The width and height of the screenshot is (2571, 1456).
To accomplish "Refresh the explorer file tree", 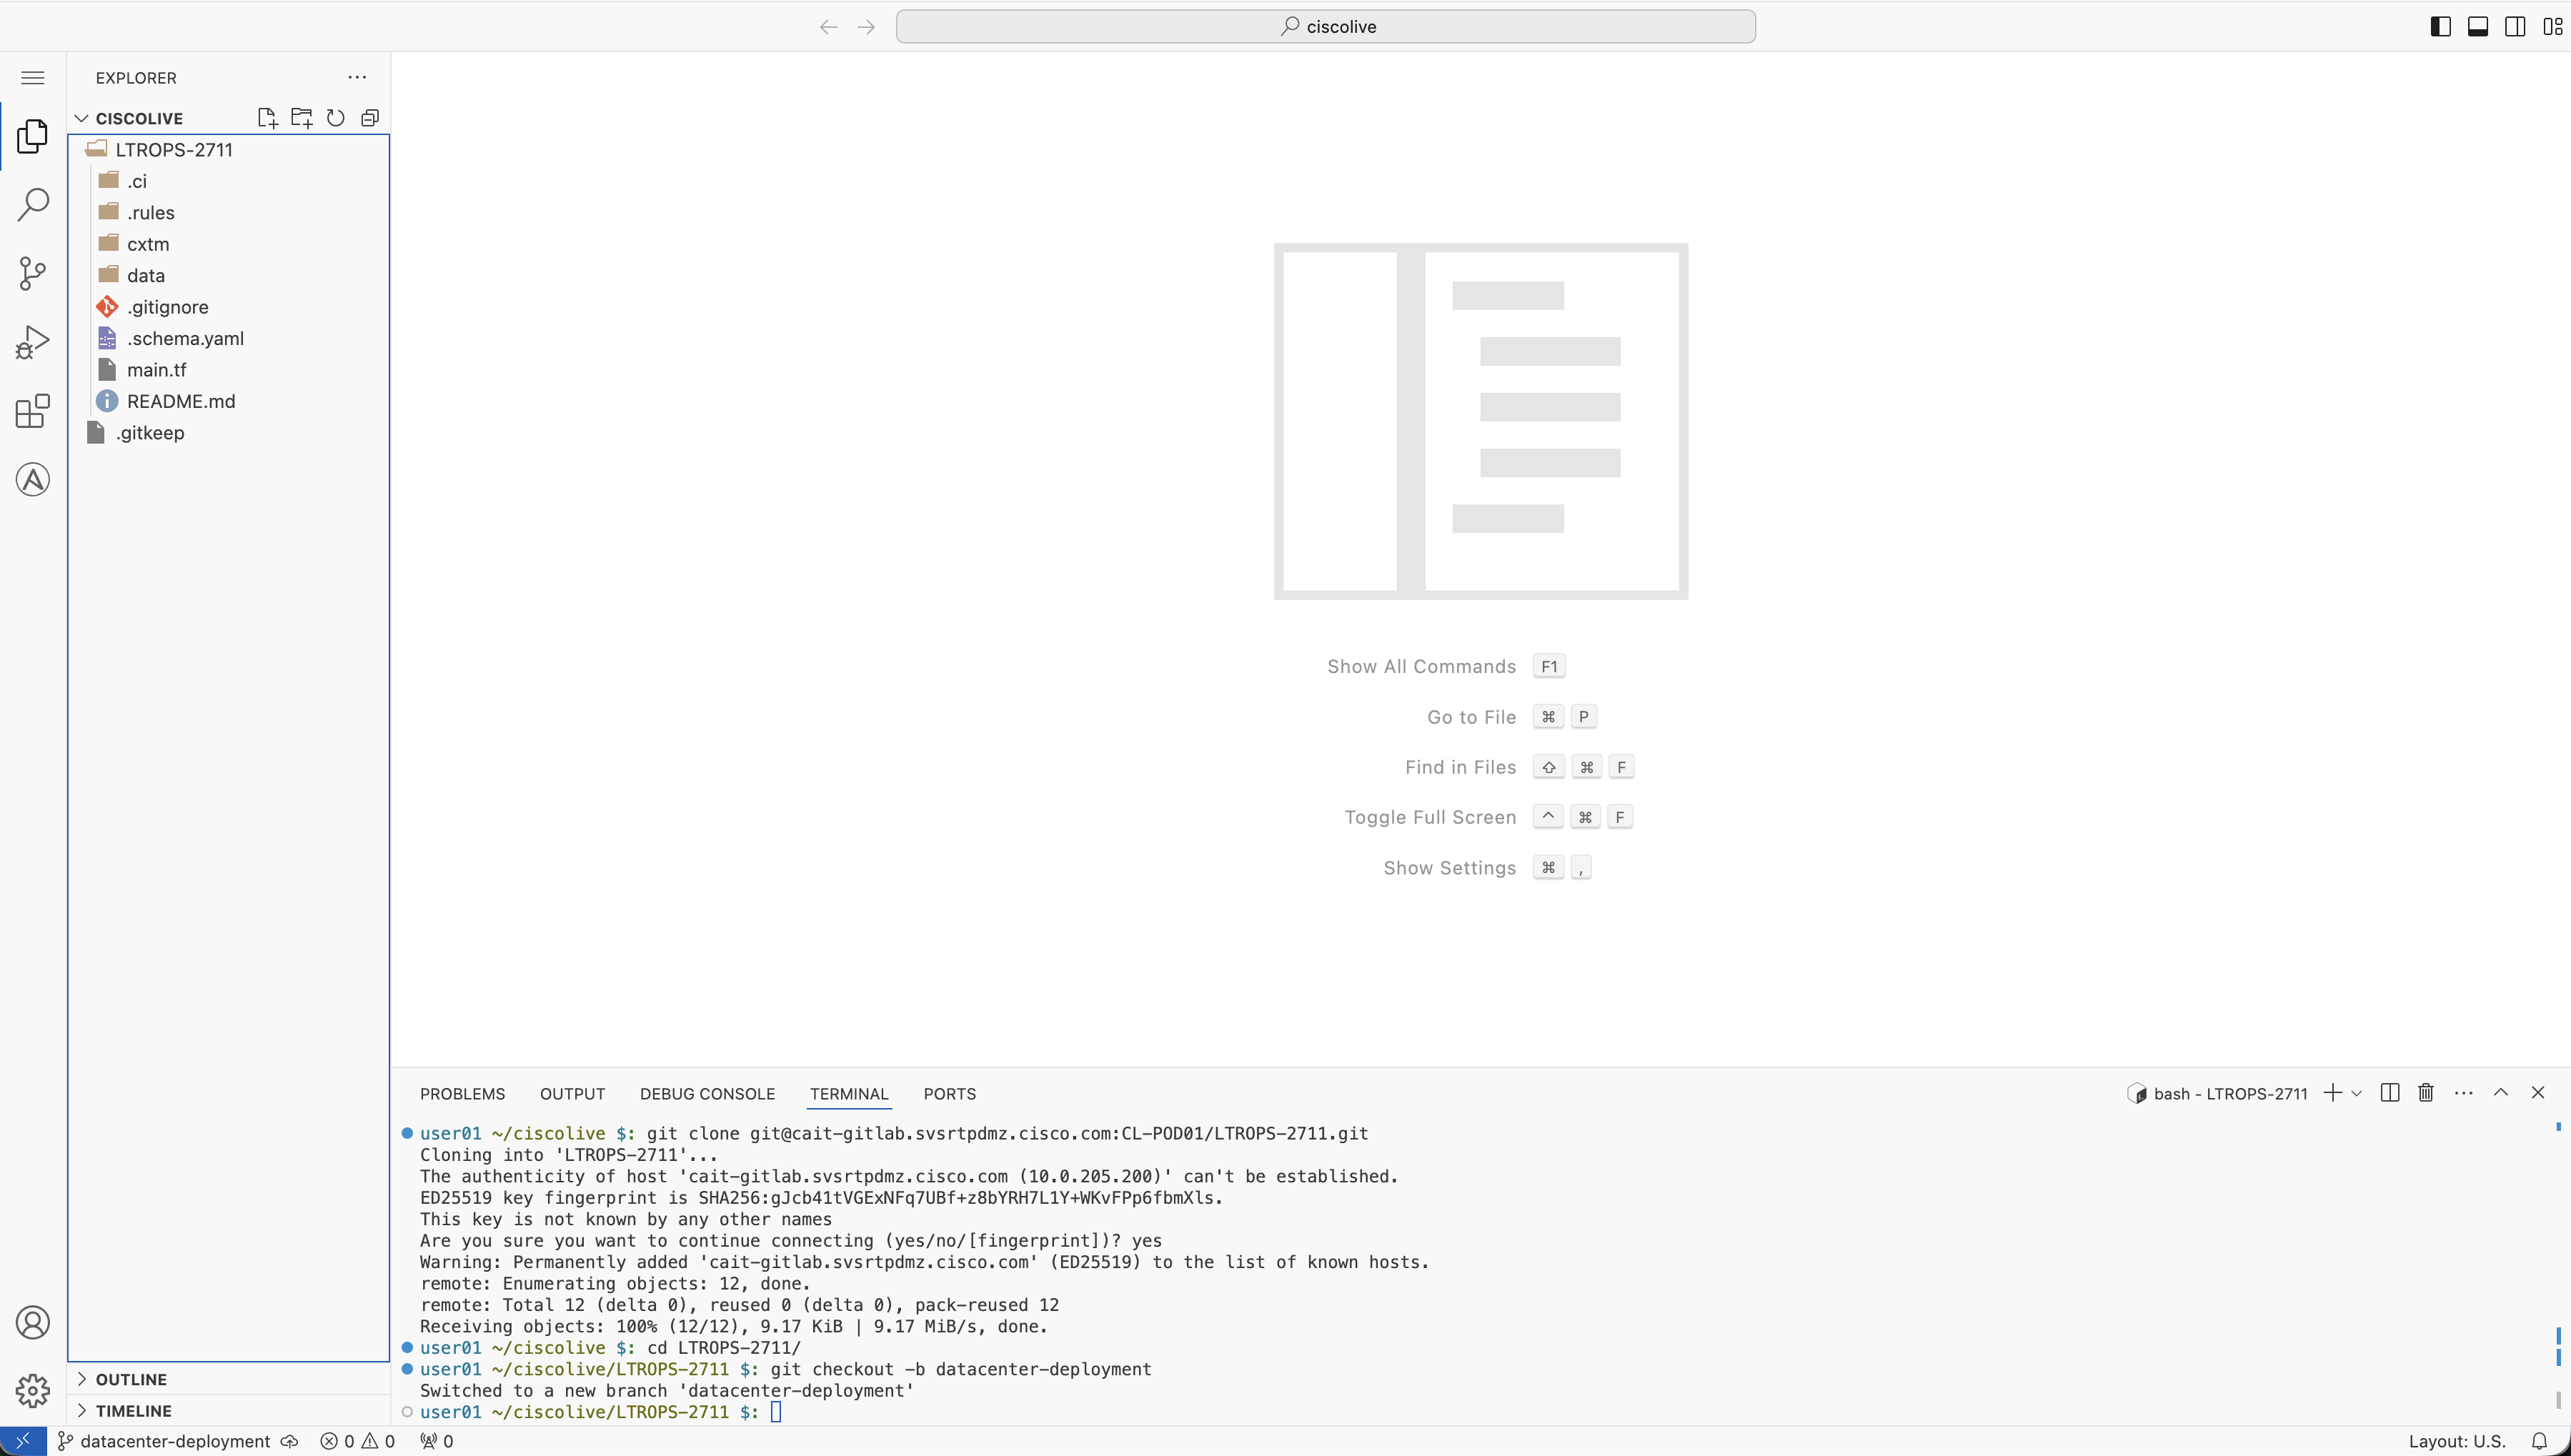I will [336, 118].
